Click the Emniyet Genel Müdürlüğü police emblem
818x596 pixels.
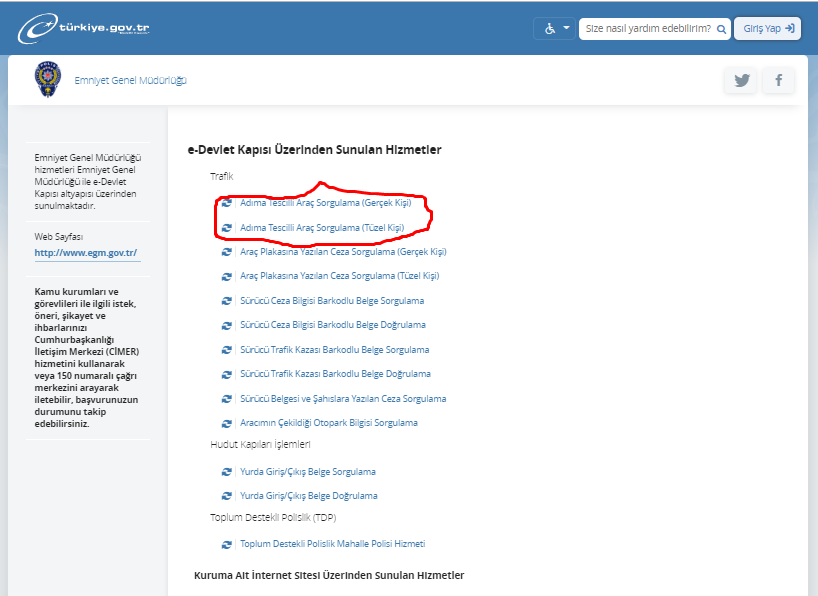click(x=47, y=80)
